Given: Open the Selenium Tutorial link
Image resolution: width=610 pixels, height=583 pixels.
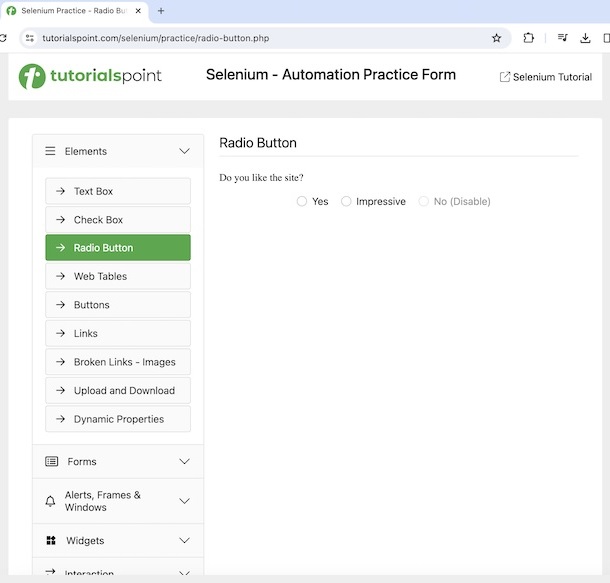Looking at the screenshot, I should [546, 77].
